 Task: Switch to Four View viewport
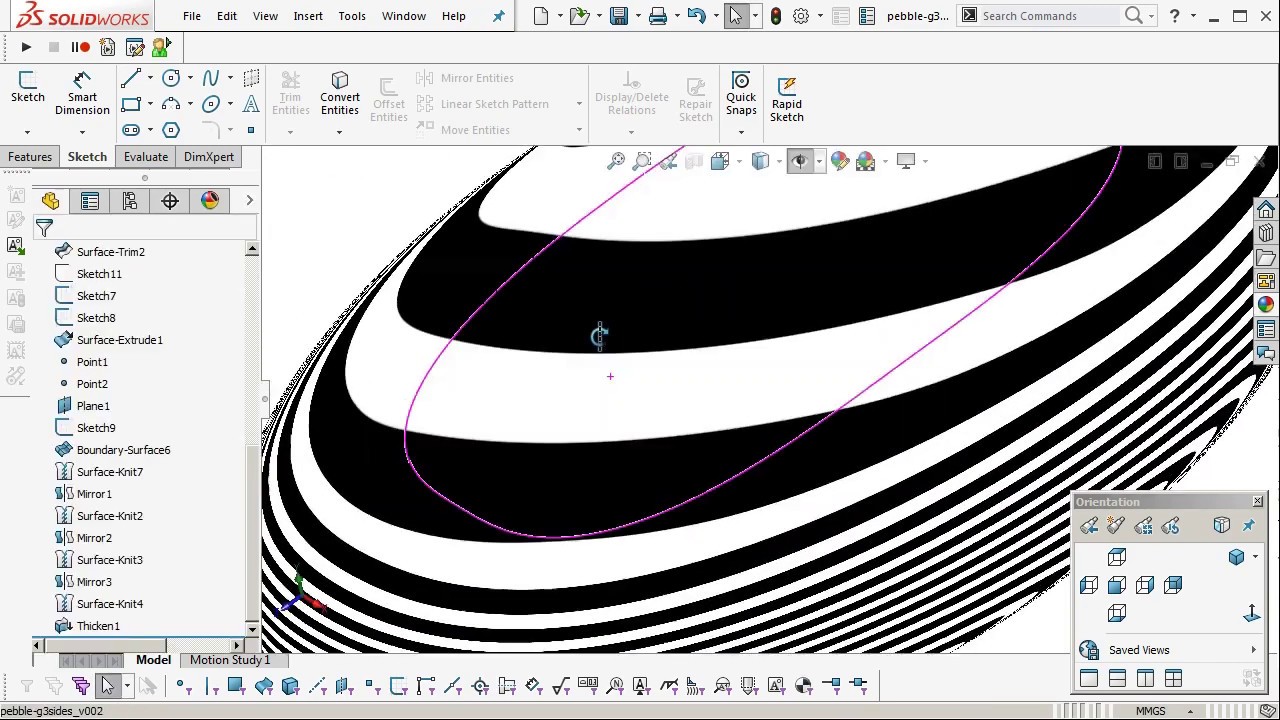click(1173, 680)
